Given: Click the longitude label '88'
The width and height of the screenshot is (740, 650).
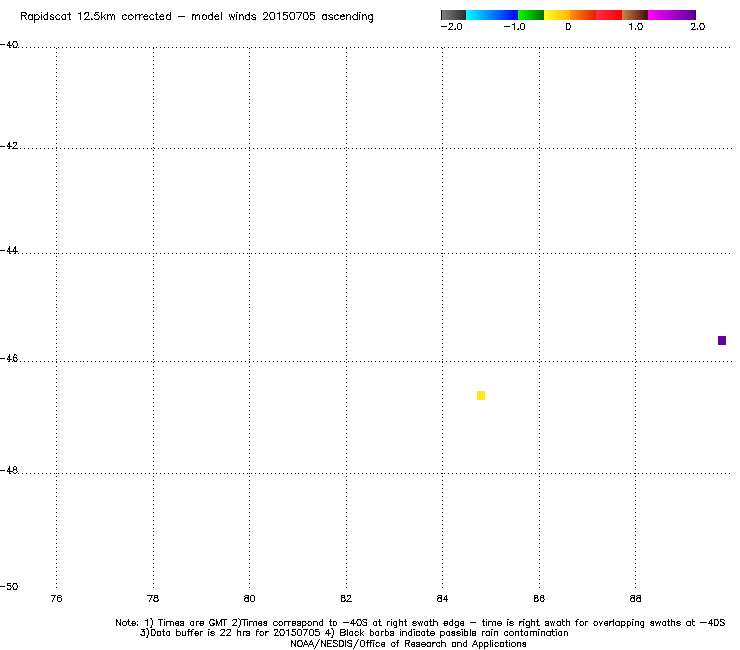Looking at the screenshot, I should 635,599.
